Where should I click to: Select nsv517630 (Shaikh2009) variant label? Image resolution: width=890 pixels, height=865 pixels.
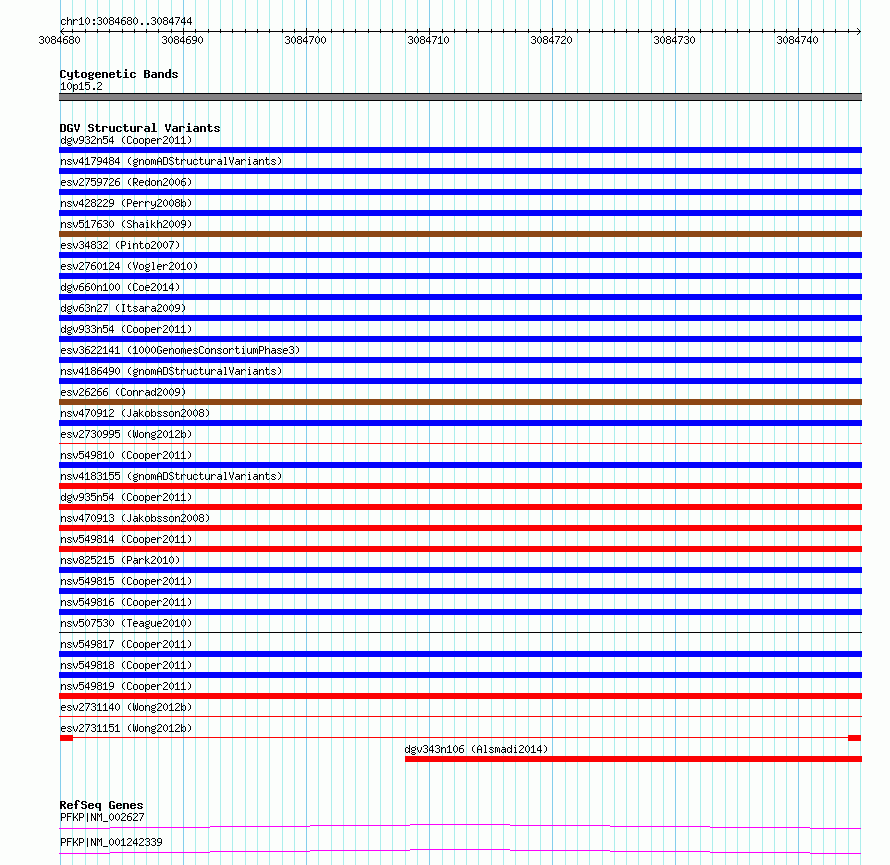(x=126, y=224)
